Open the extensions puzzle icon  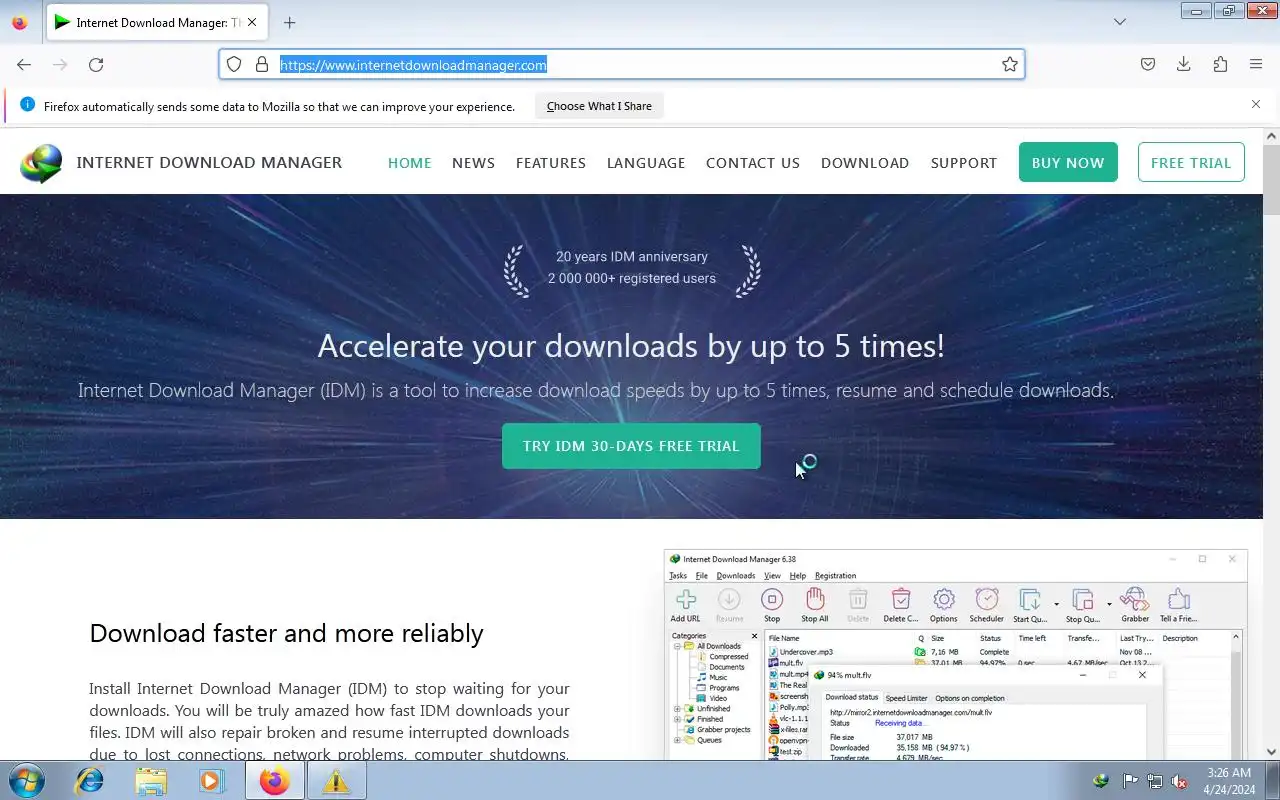[x=1220, y=64]
